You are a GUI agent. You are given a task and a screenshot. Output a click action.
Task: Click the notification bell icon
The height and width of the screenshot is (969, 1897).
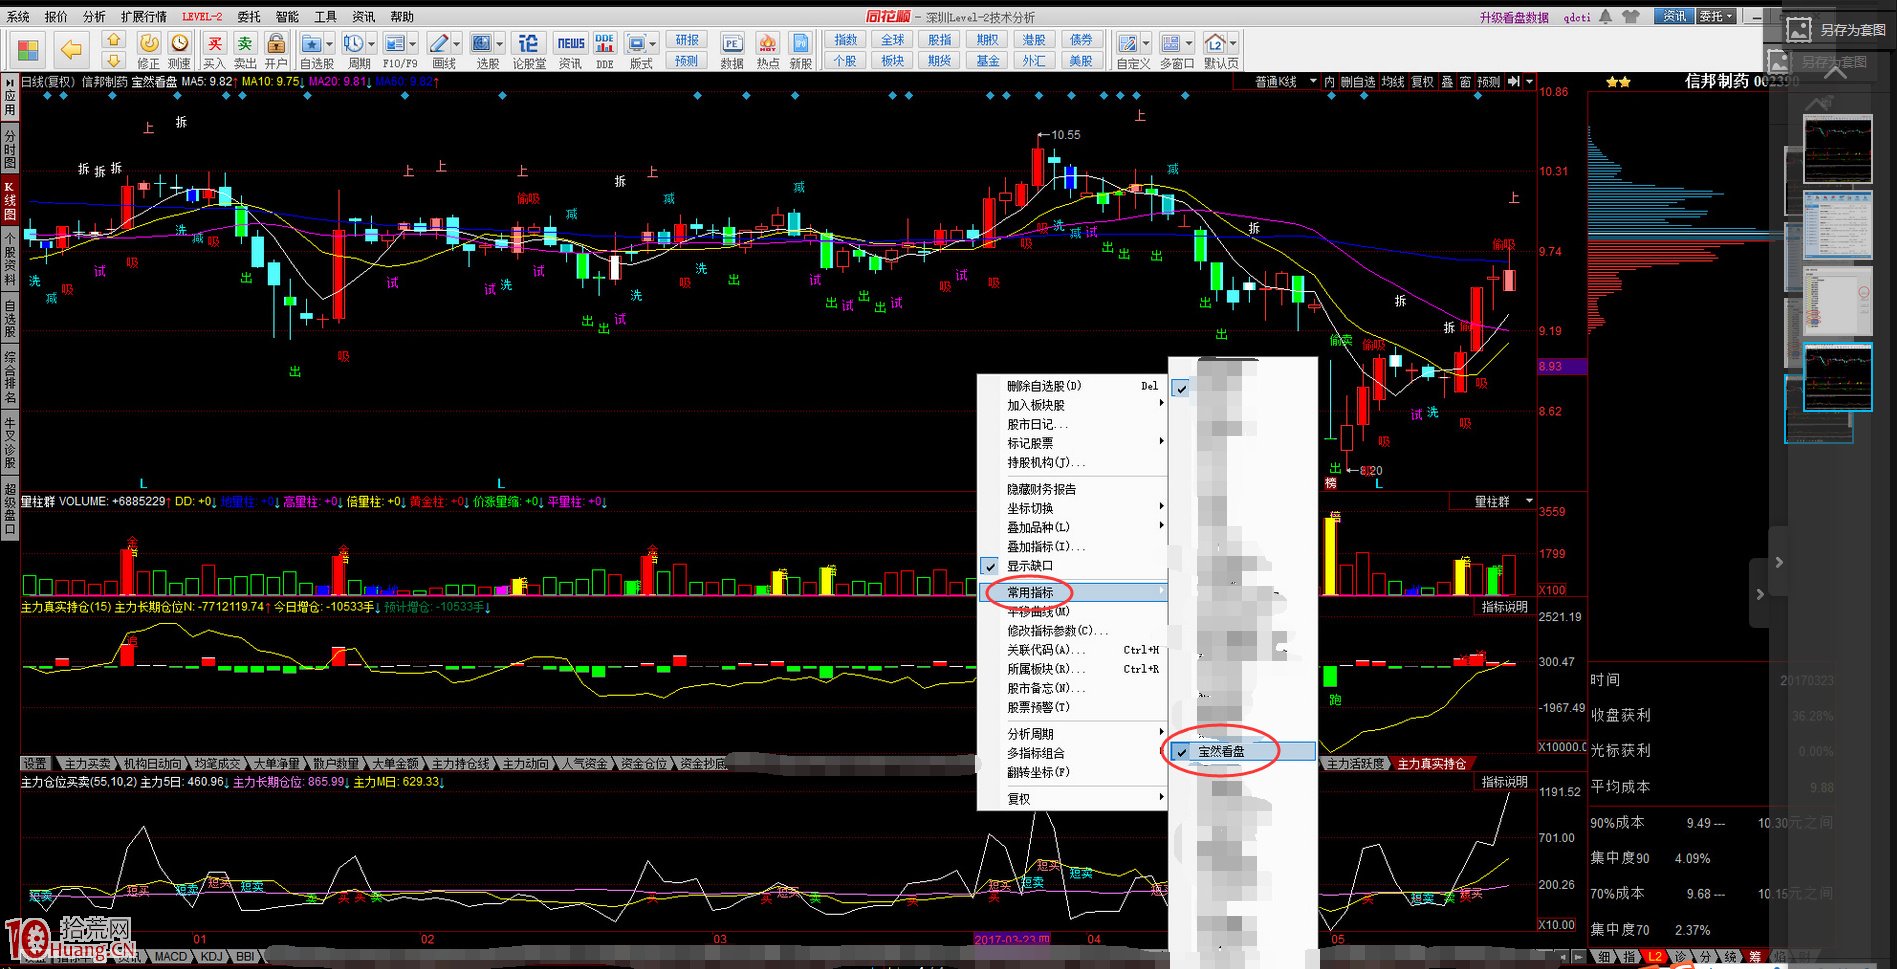tap(1605, 16)
